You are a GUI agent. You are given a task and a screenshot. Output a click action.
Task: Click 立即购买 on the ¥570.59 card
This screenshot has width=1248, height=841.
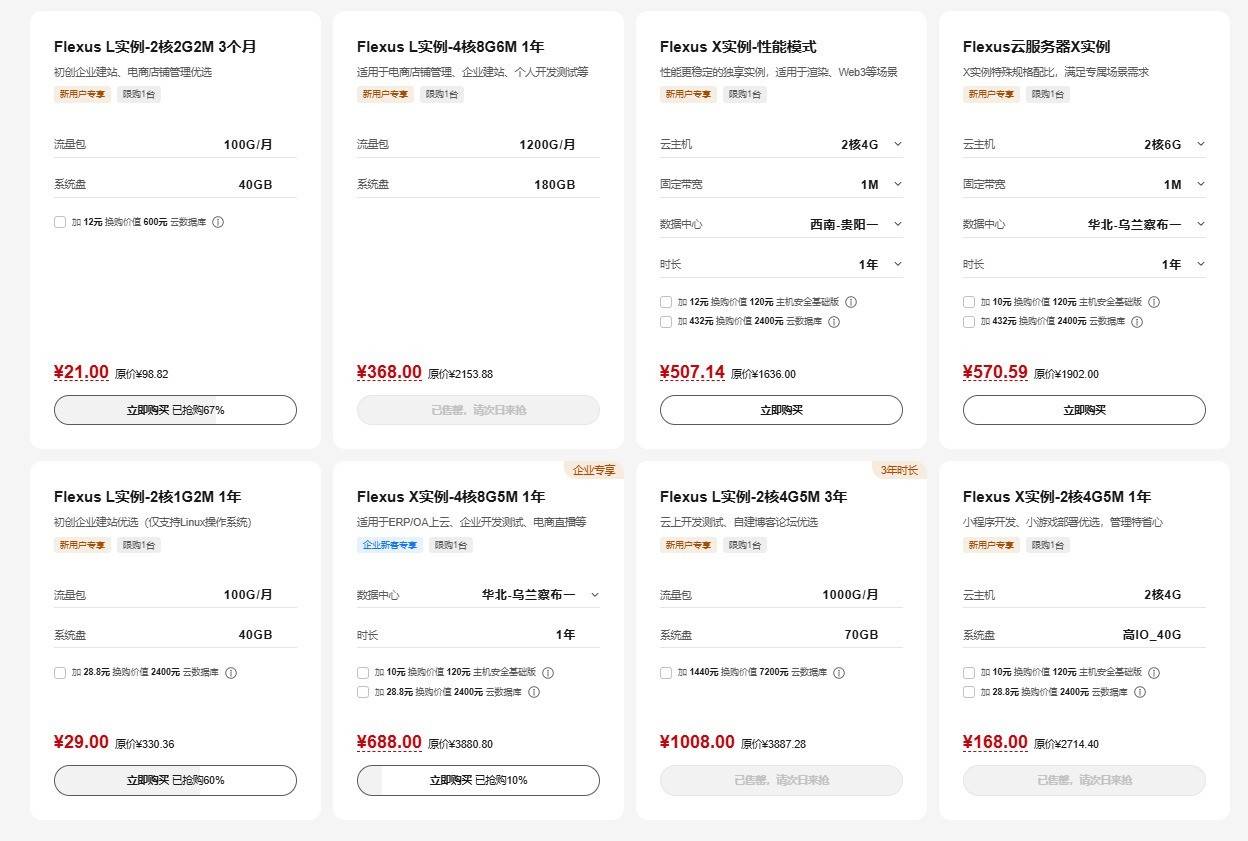tap(1084, 410)
